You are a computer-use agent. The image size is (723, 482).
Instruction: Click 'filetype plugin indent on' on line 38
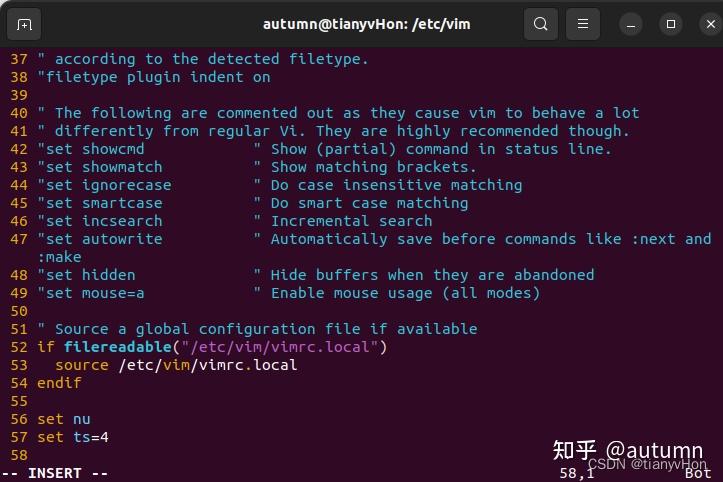[x=158, y=77]
